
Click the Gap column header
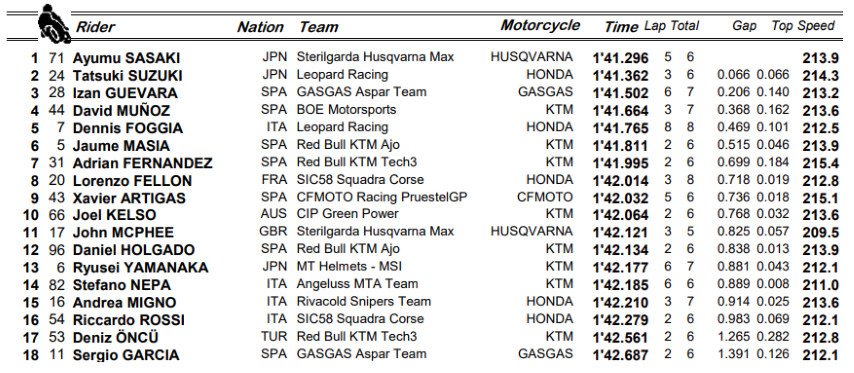744,26
